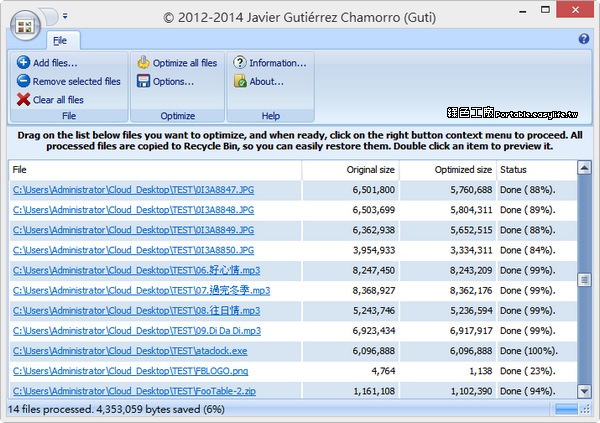Click original size 6,501,800
The width and height of the screenshot is (600, 423).
(373, 190)
